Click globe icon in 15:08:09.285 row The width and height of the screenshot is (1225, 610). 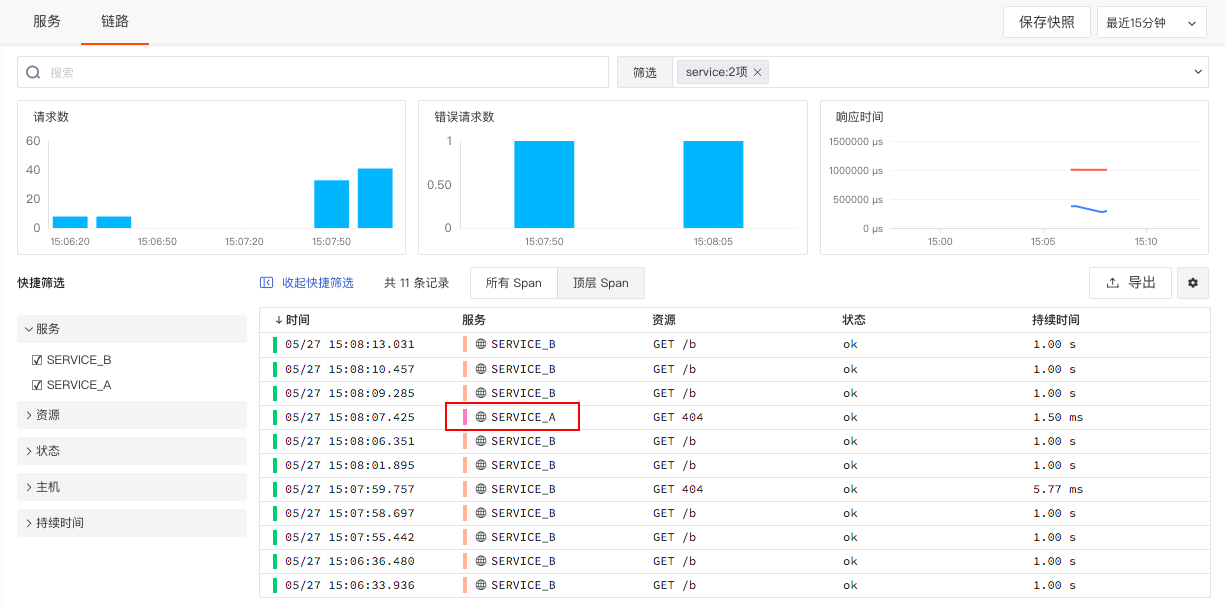click(481, 393)
